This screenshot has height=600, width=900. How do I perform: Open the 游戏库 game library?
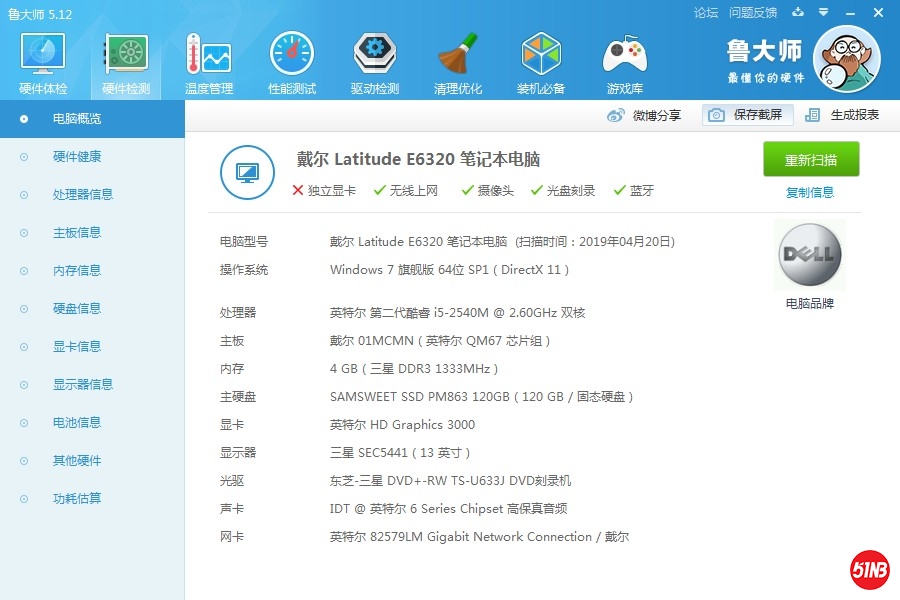pyautogui.click(x=624, y=60)
